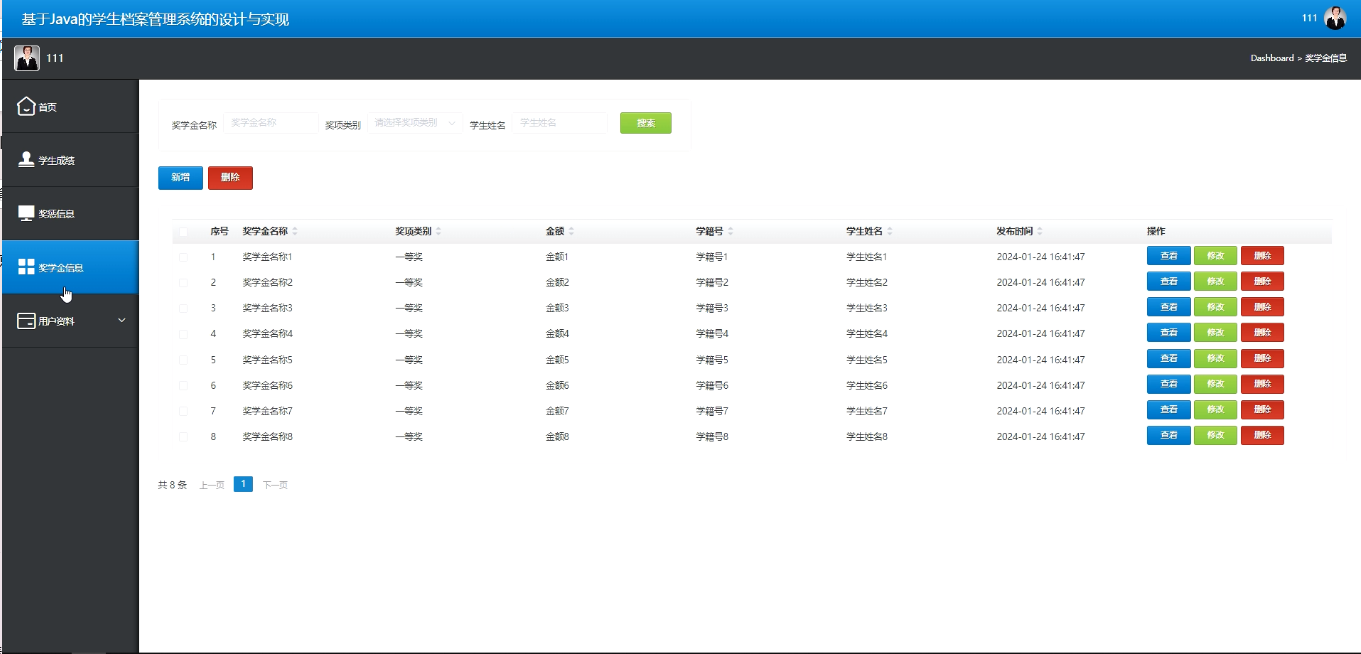
Task: Click the red batch 删除 button above the table
Action: (230, 177)
